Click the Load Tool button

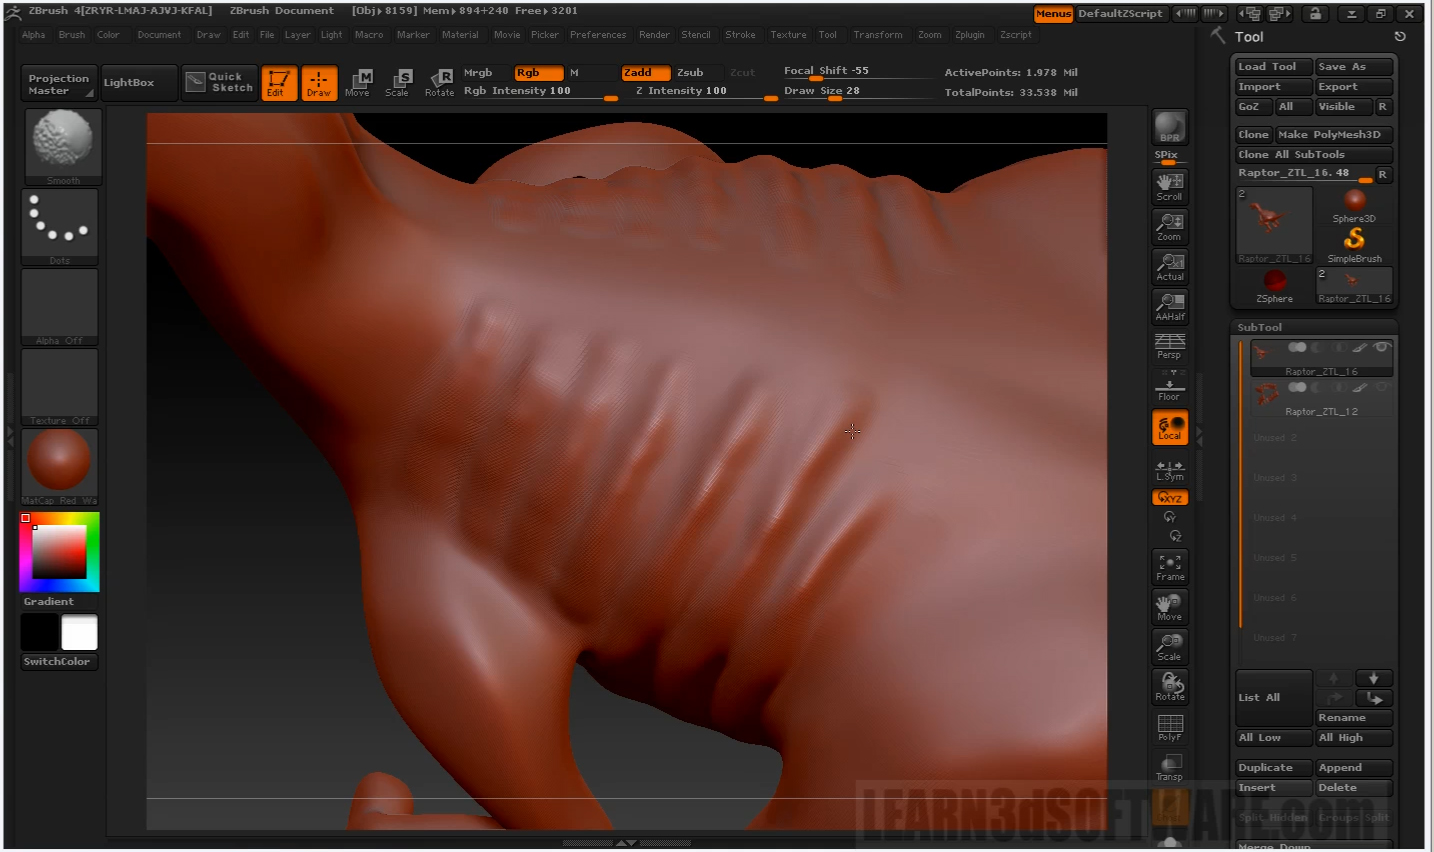[1271, 67]
